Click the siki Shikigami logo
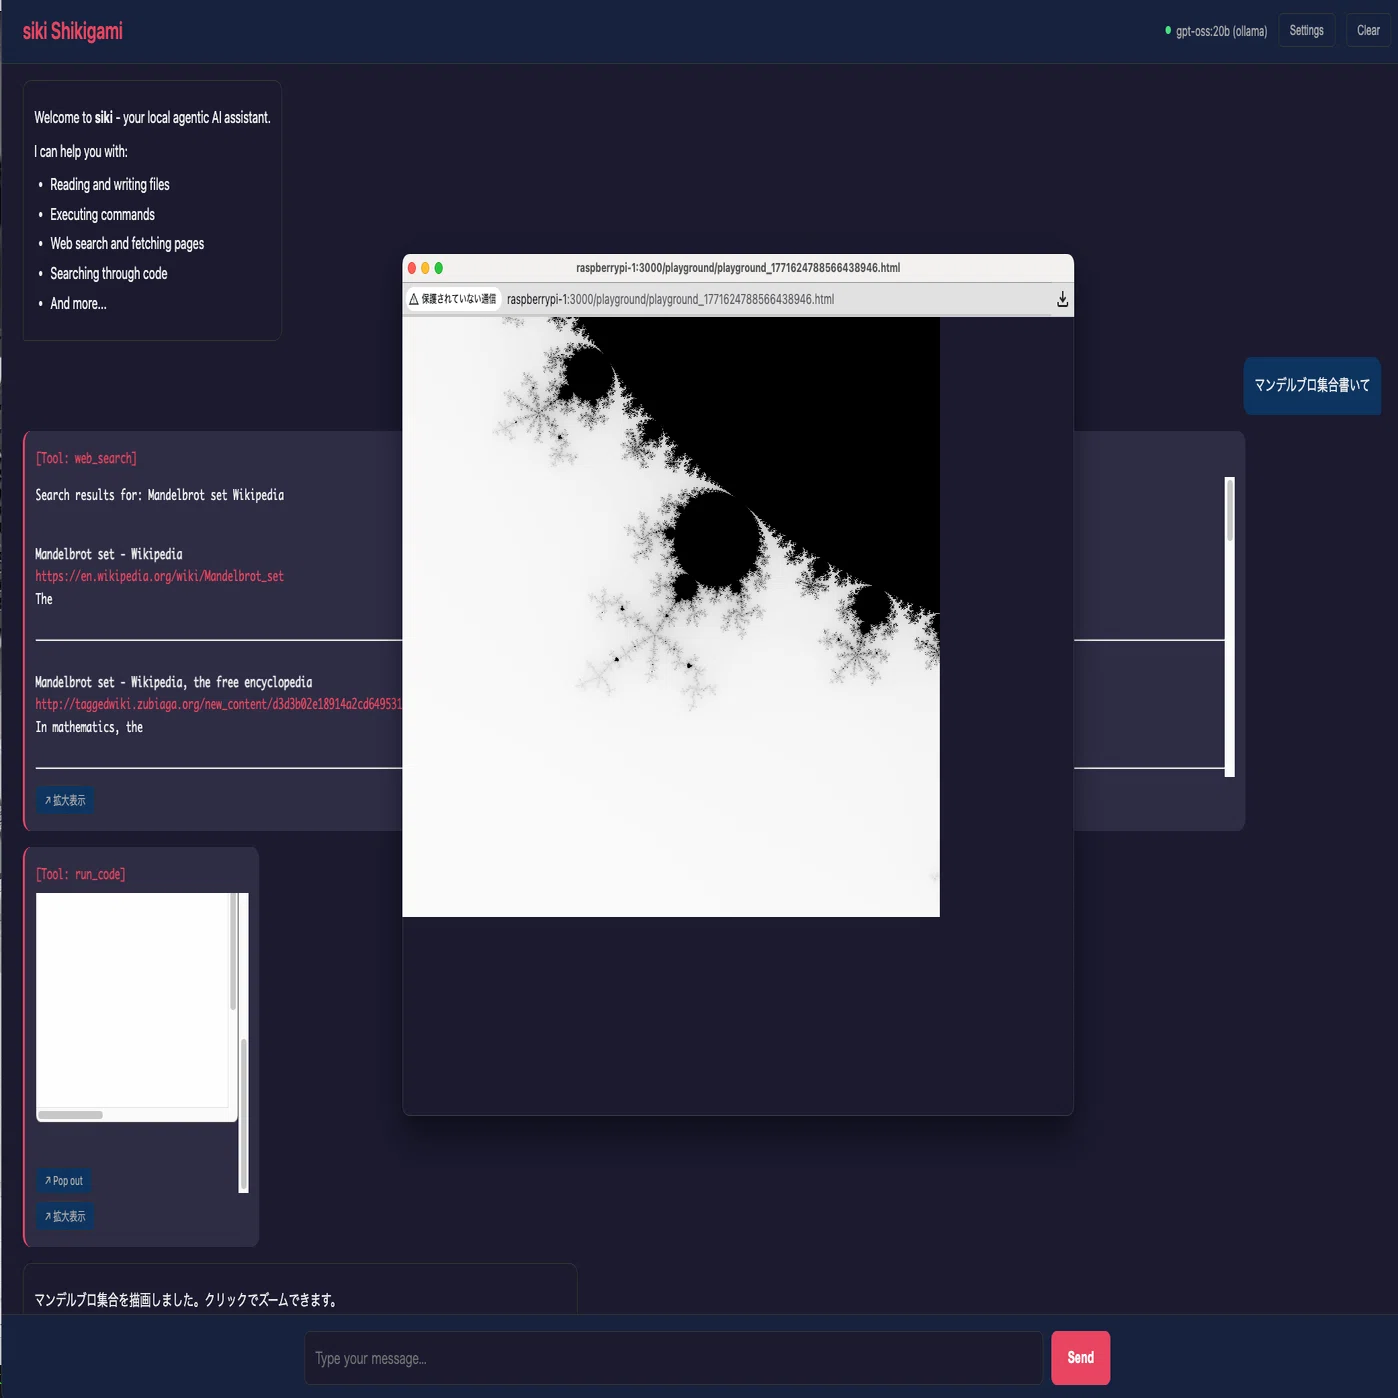 point(73,31)
